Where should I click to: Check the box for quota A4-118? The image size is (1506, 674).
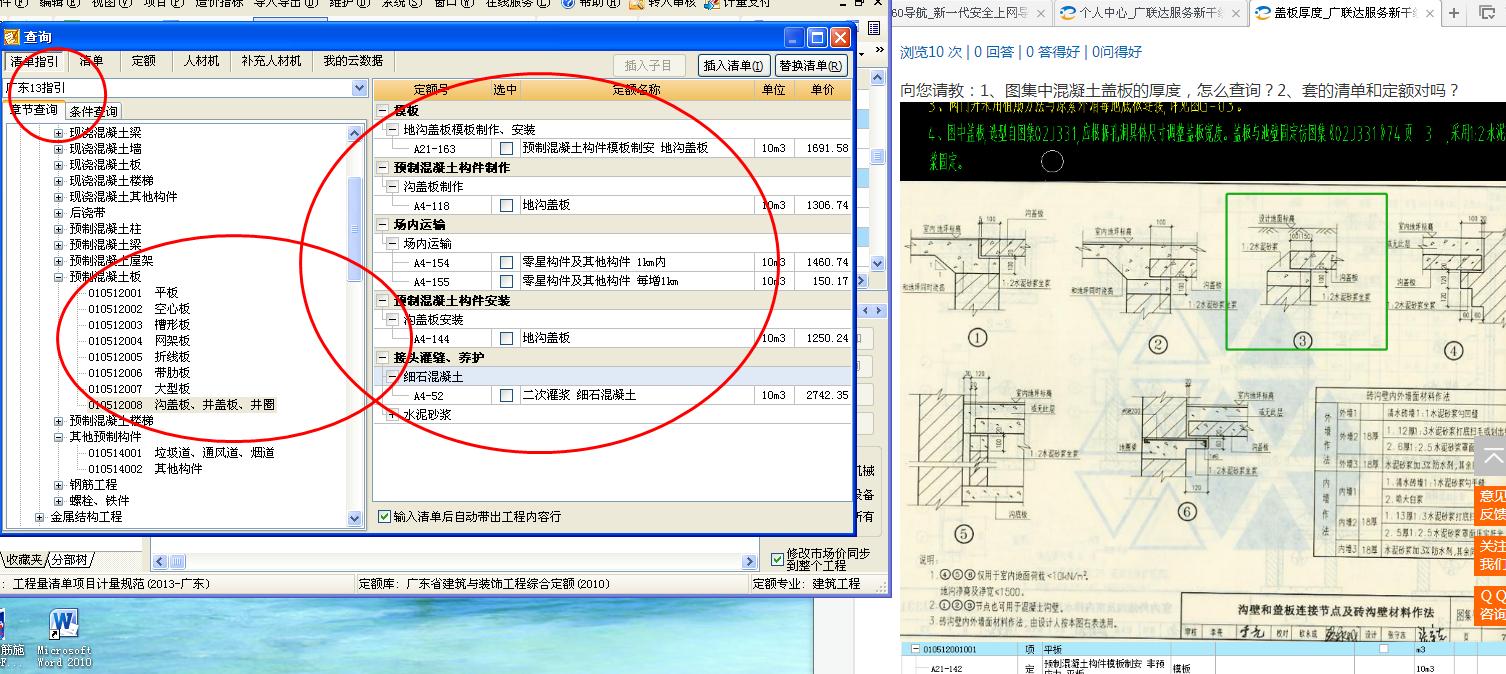click(506, 205)
